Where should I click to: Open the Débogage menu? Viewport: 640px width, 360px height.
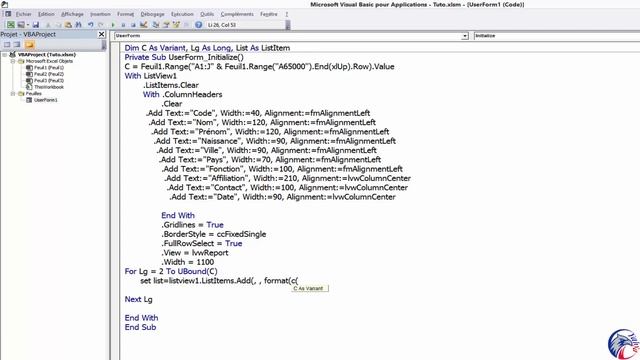click(x=152, y=14)
